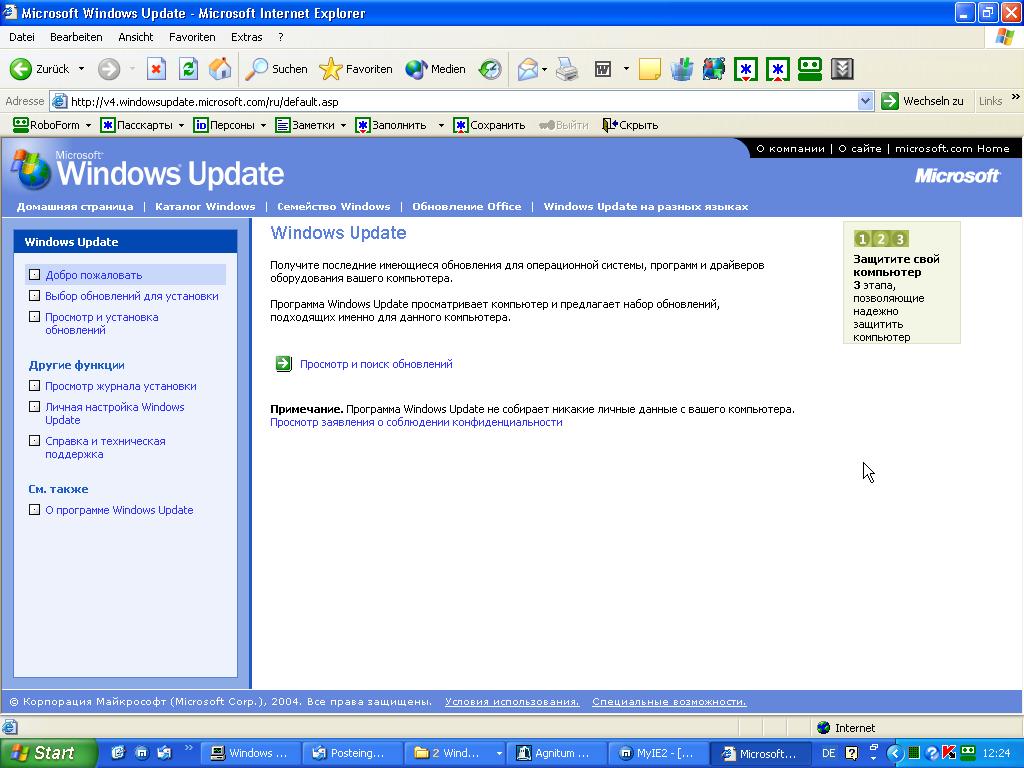1024x768 pixels.
Task: Open the Favoriten star toolbar button
Action: pos(356,69)
